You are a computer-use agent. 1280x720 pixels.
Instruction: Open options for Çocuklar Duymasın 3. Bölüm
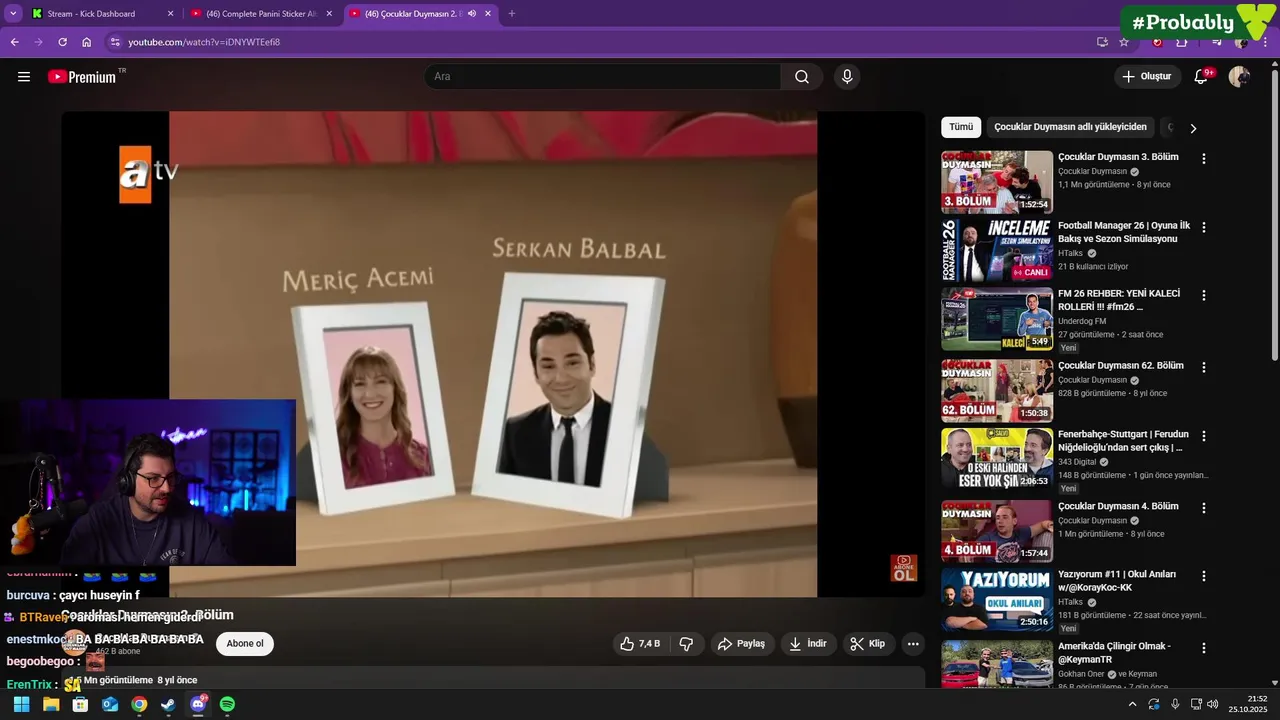point(1204,159)
